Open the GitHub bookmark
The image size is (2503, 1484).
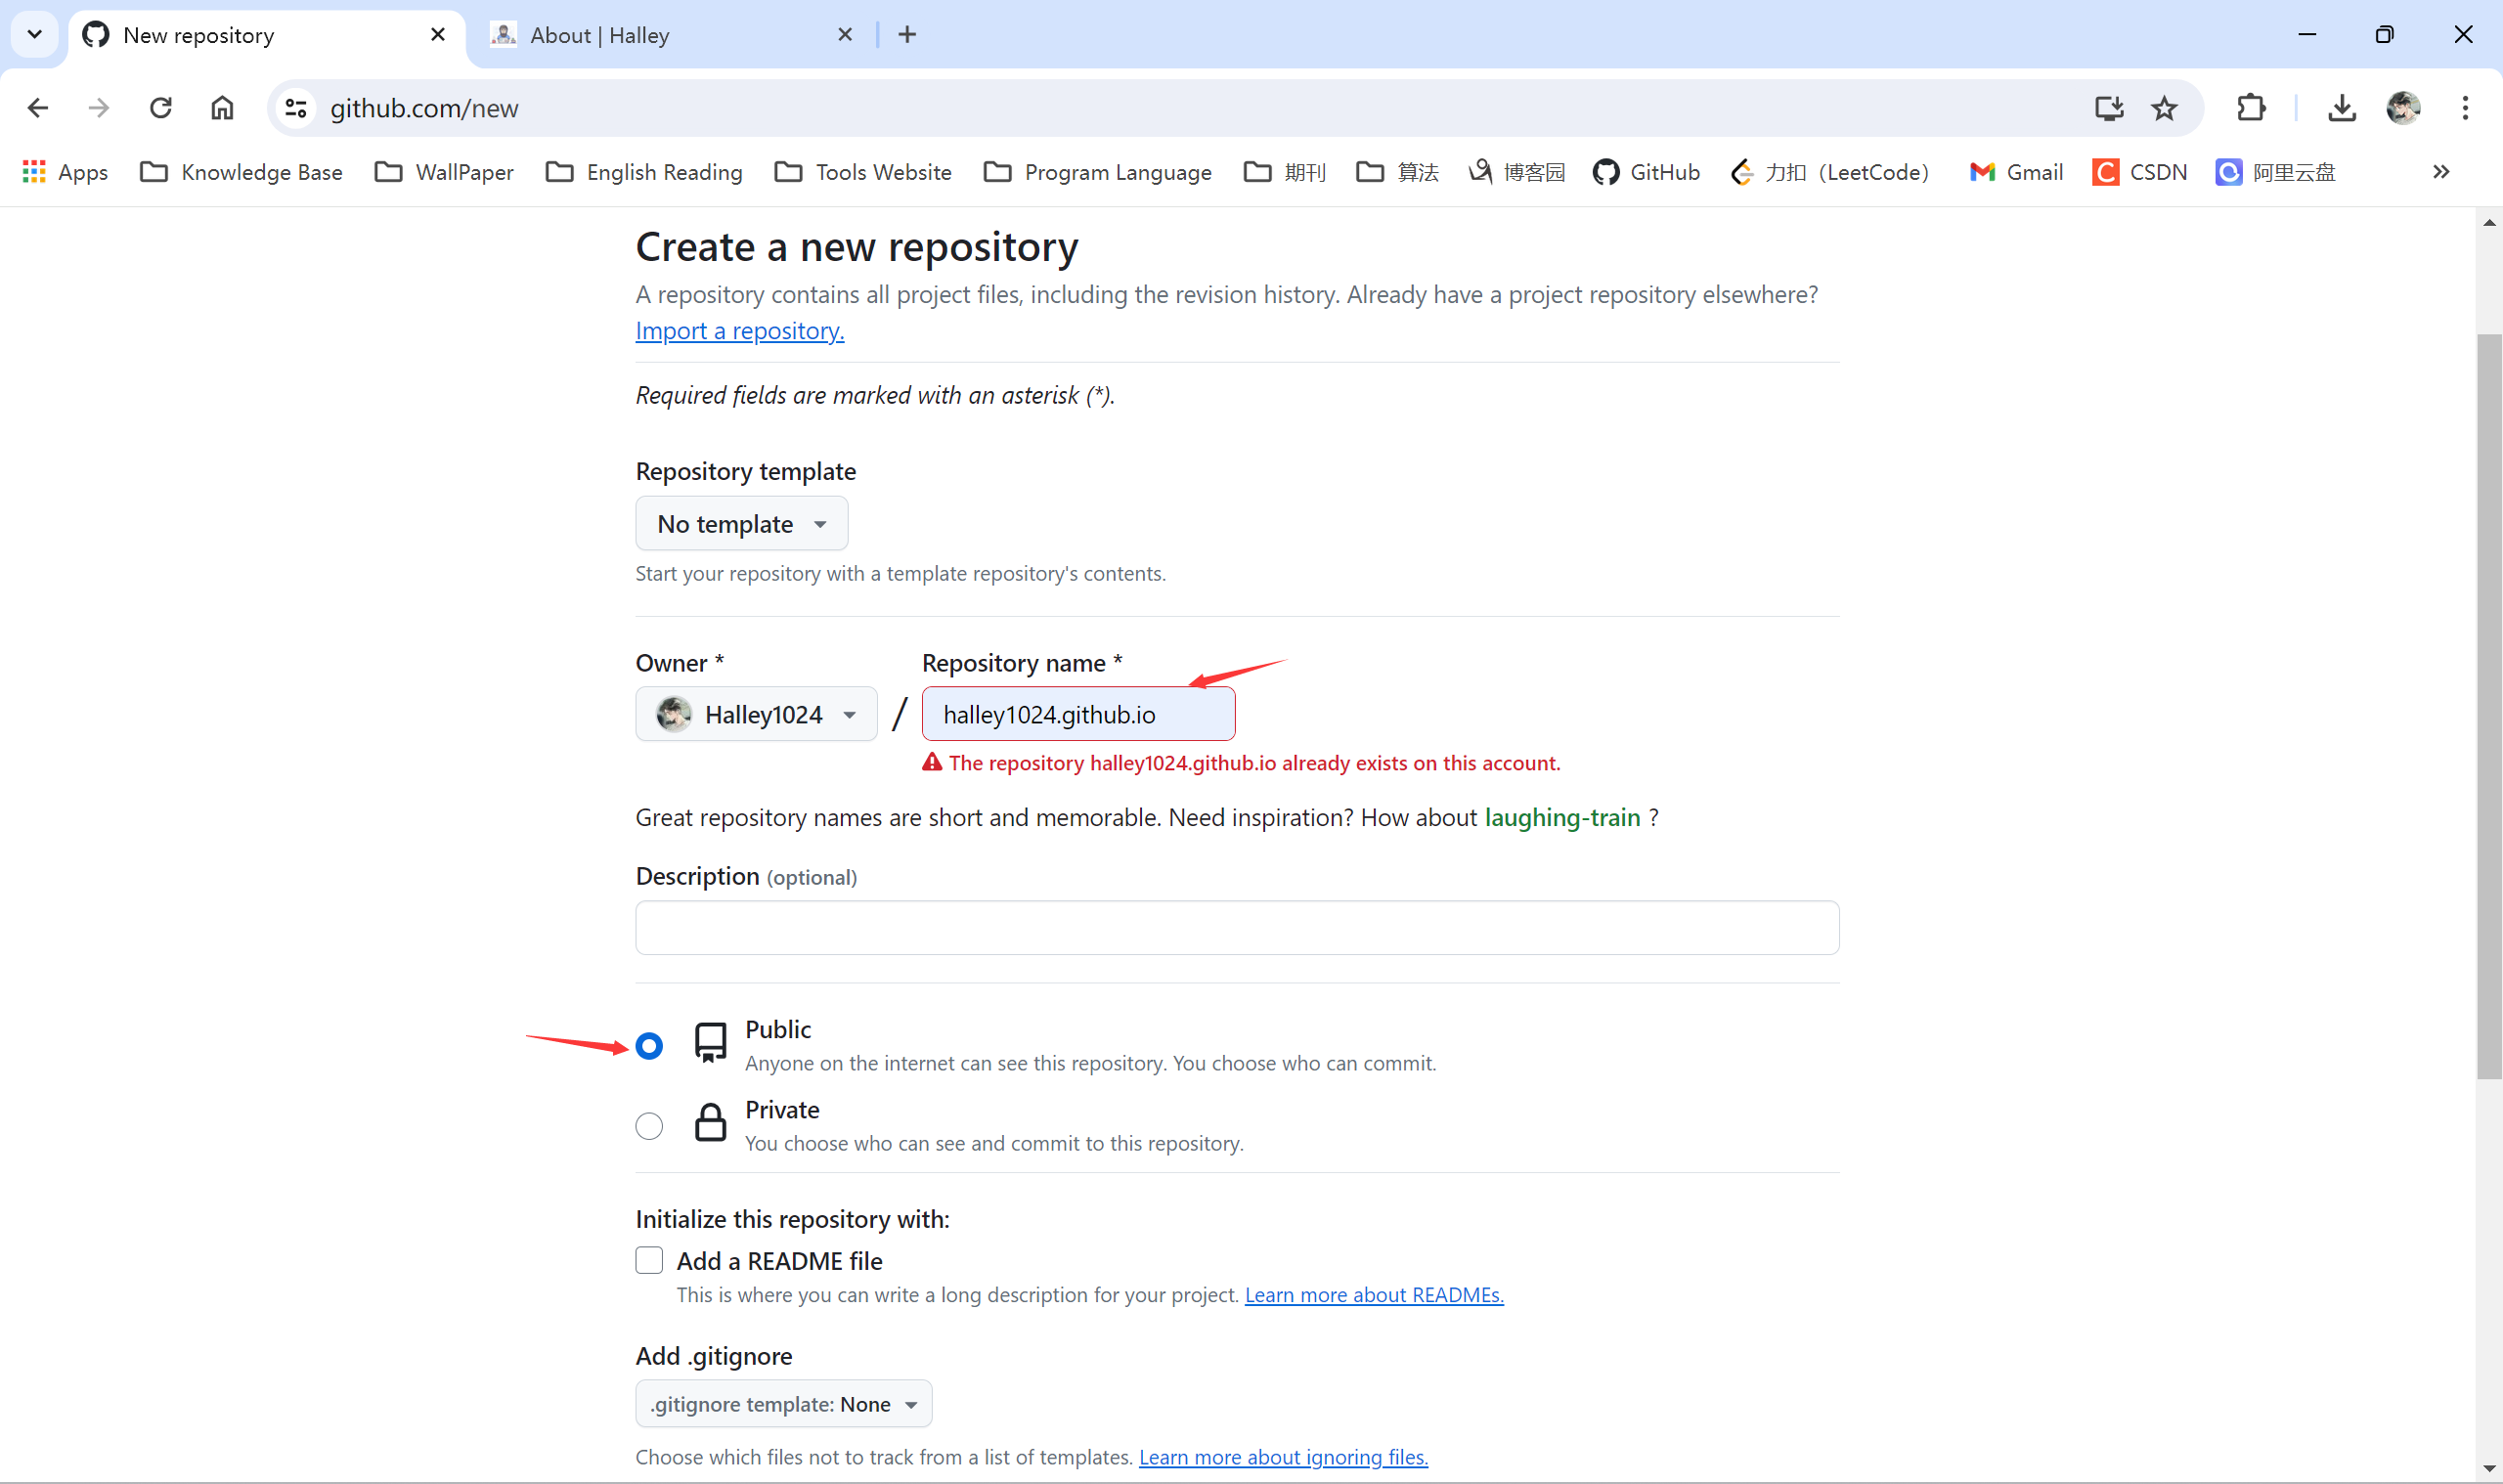[1647, 172]
